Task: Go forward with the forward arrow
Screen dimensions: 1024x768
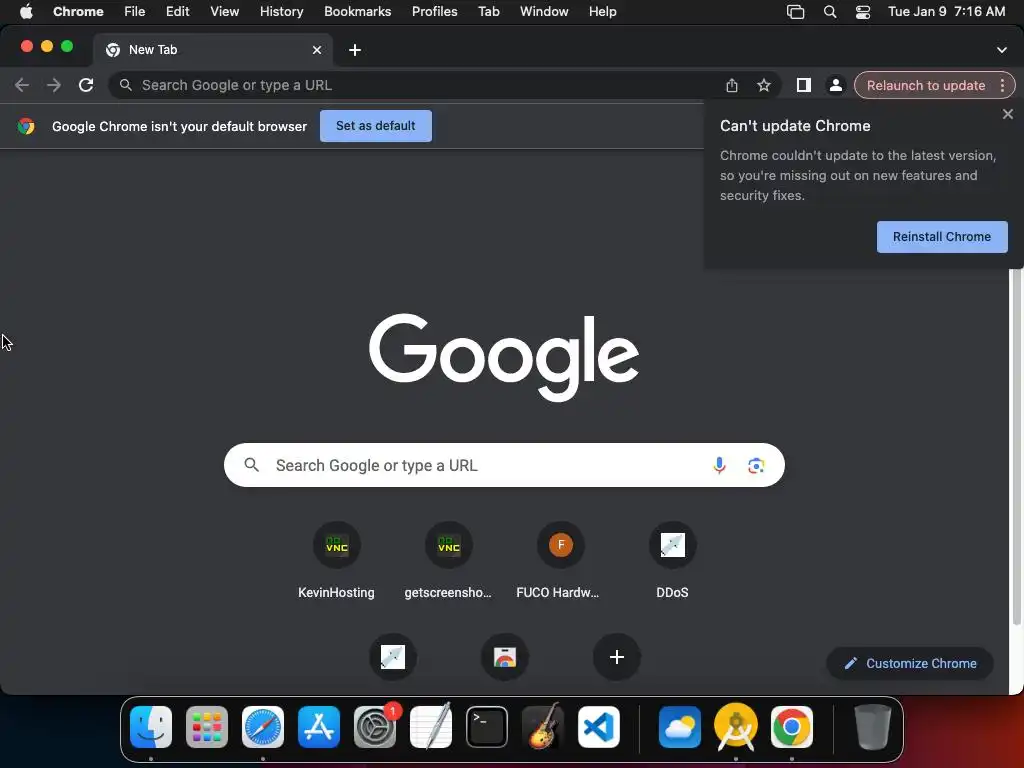Action: 54,85
